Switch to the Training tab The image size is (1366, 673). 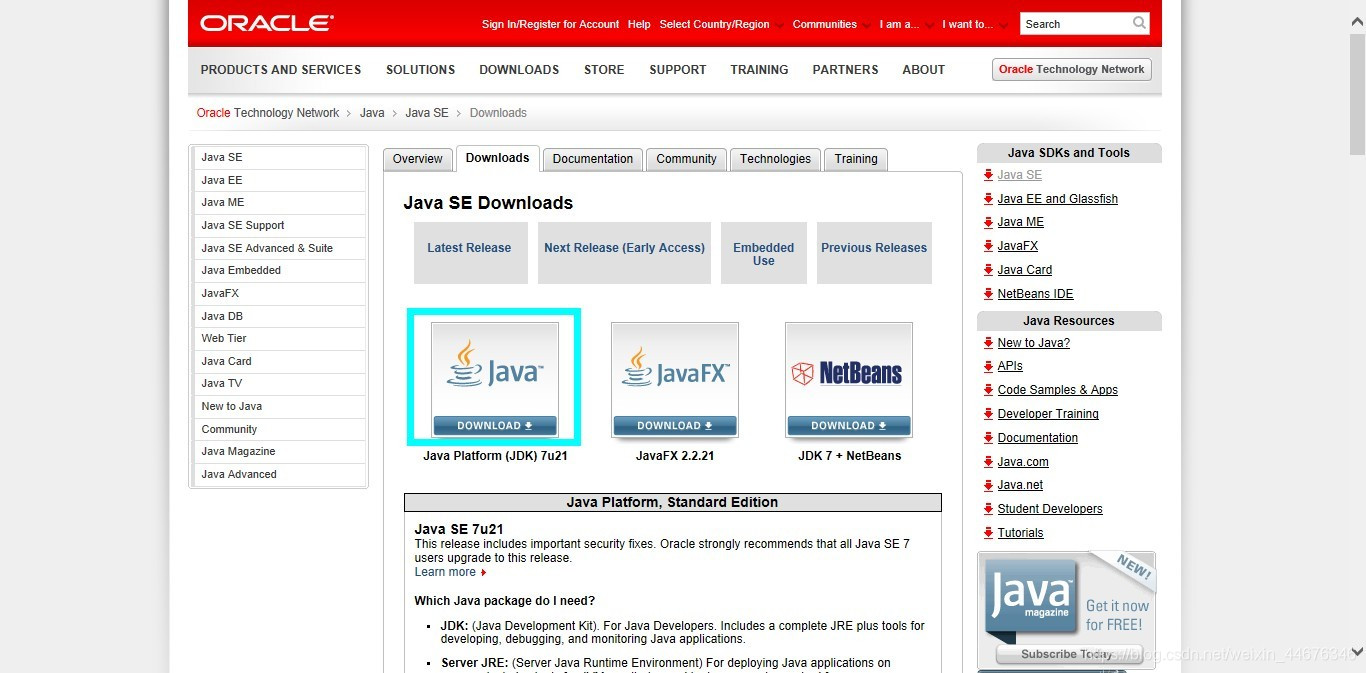856,159
